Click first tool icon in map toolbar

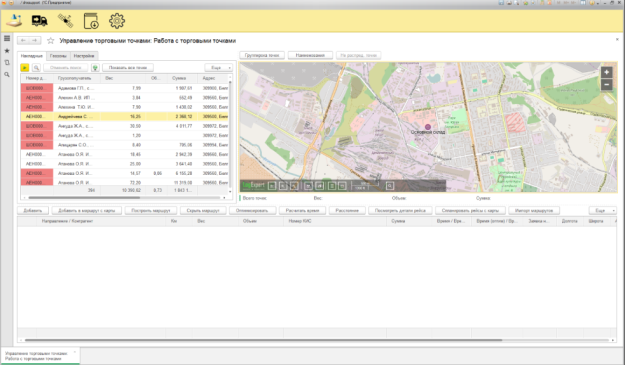[272, 186]
